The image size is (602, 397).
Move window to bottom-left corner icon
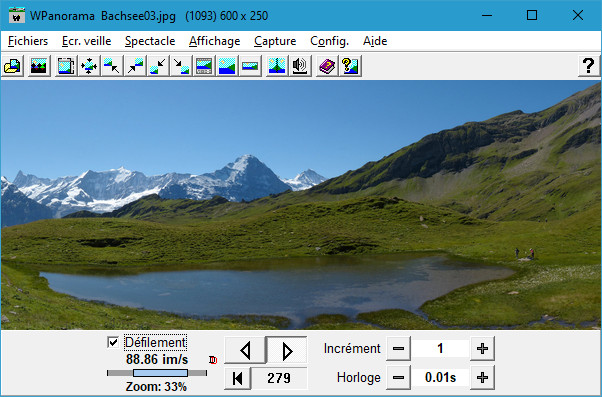pos(158,66)
